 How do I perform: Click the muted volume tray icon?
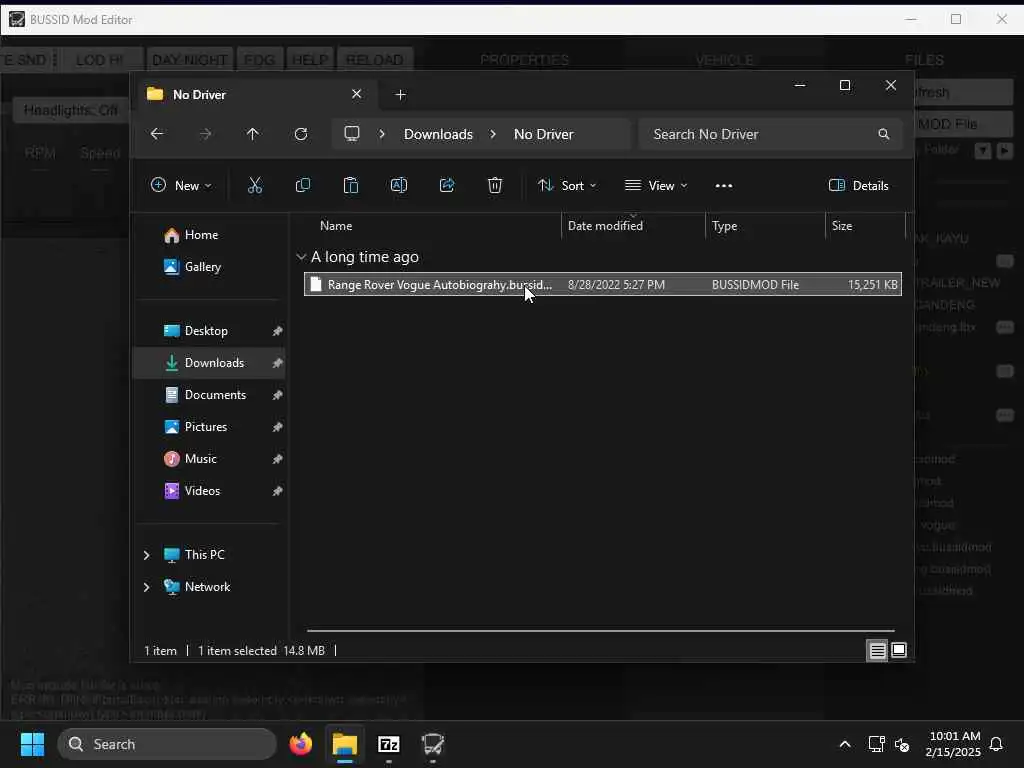[902, 744]
